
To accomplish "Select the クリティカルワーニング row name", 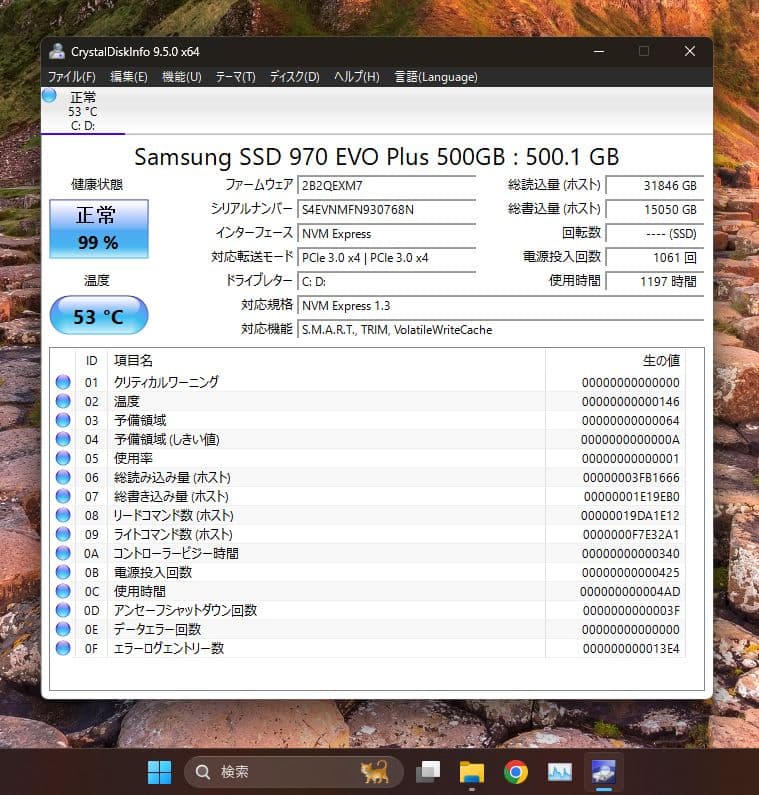I will click(166, 382).
